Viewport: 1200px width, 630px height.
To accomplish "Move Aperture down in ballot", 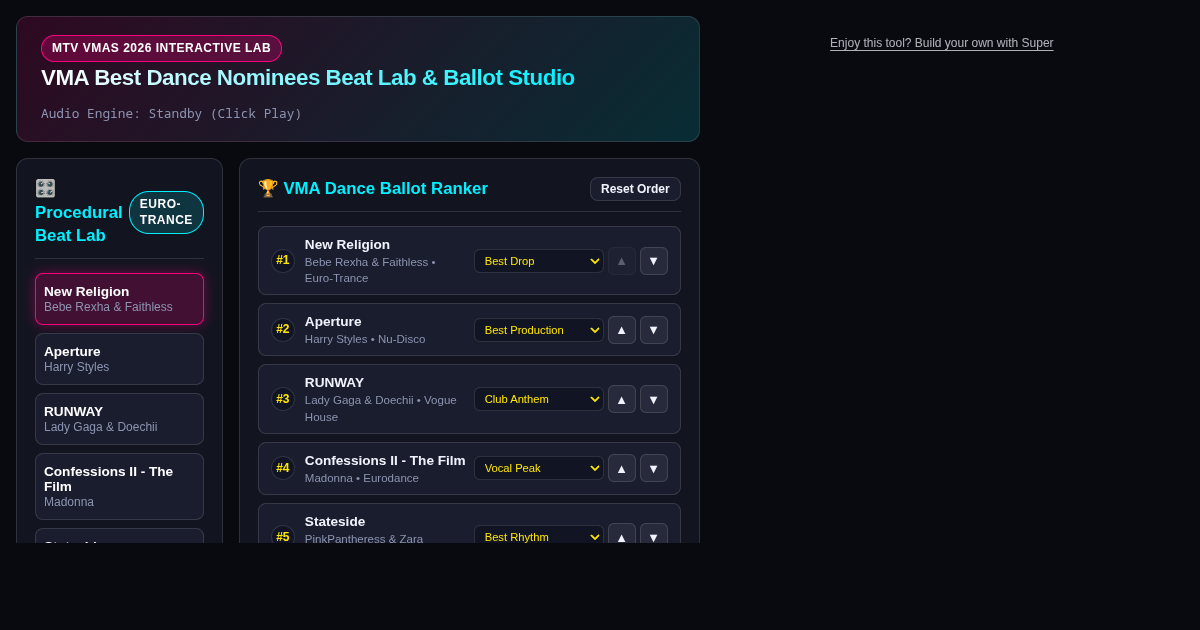I will [x=654, y=330].
